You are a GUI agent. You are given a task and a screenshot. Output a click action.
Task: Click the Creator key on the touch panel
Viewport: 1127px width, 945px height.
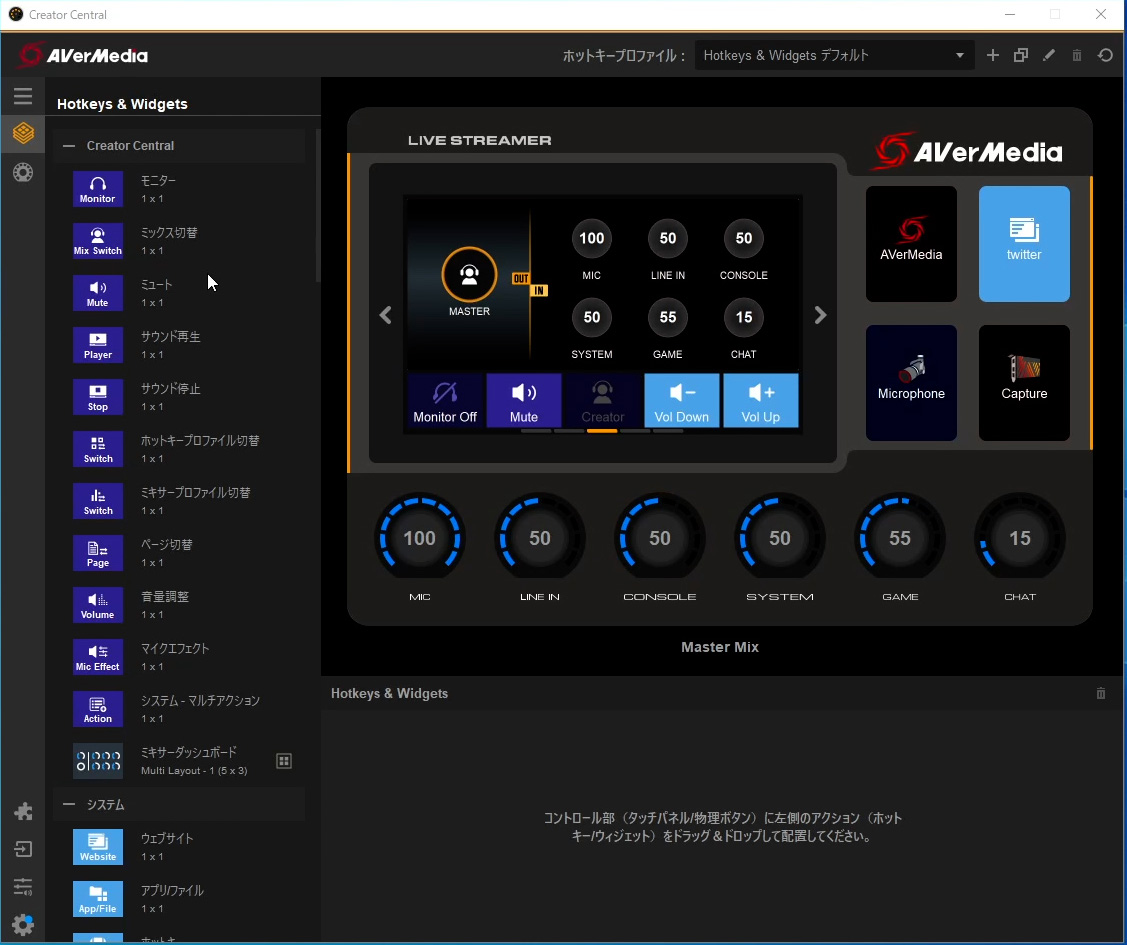602,400
